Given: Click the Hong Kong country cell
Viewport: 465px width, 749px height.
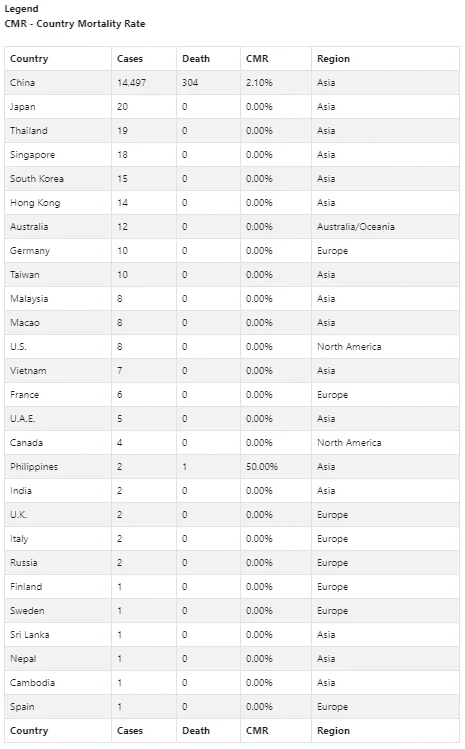Looking at the screenshot, I should 35,203.
